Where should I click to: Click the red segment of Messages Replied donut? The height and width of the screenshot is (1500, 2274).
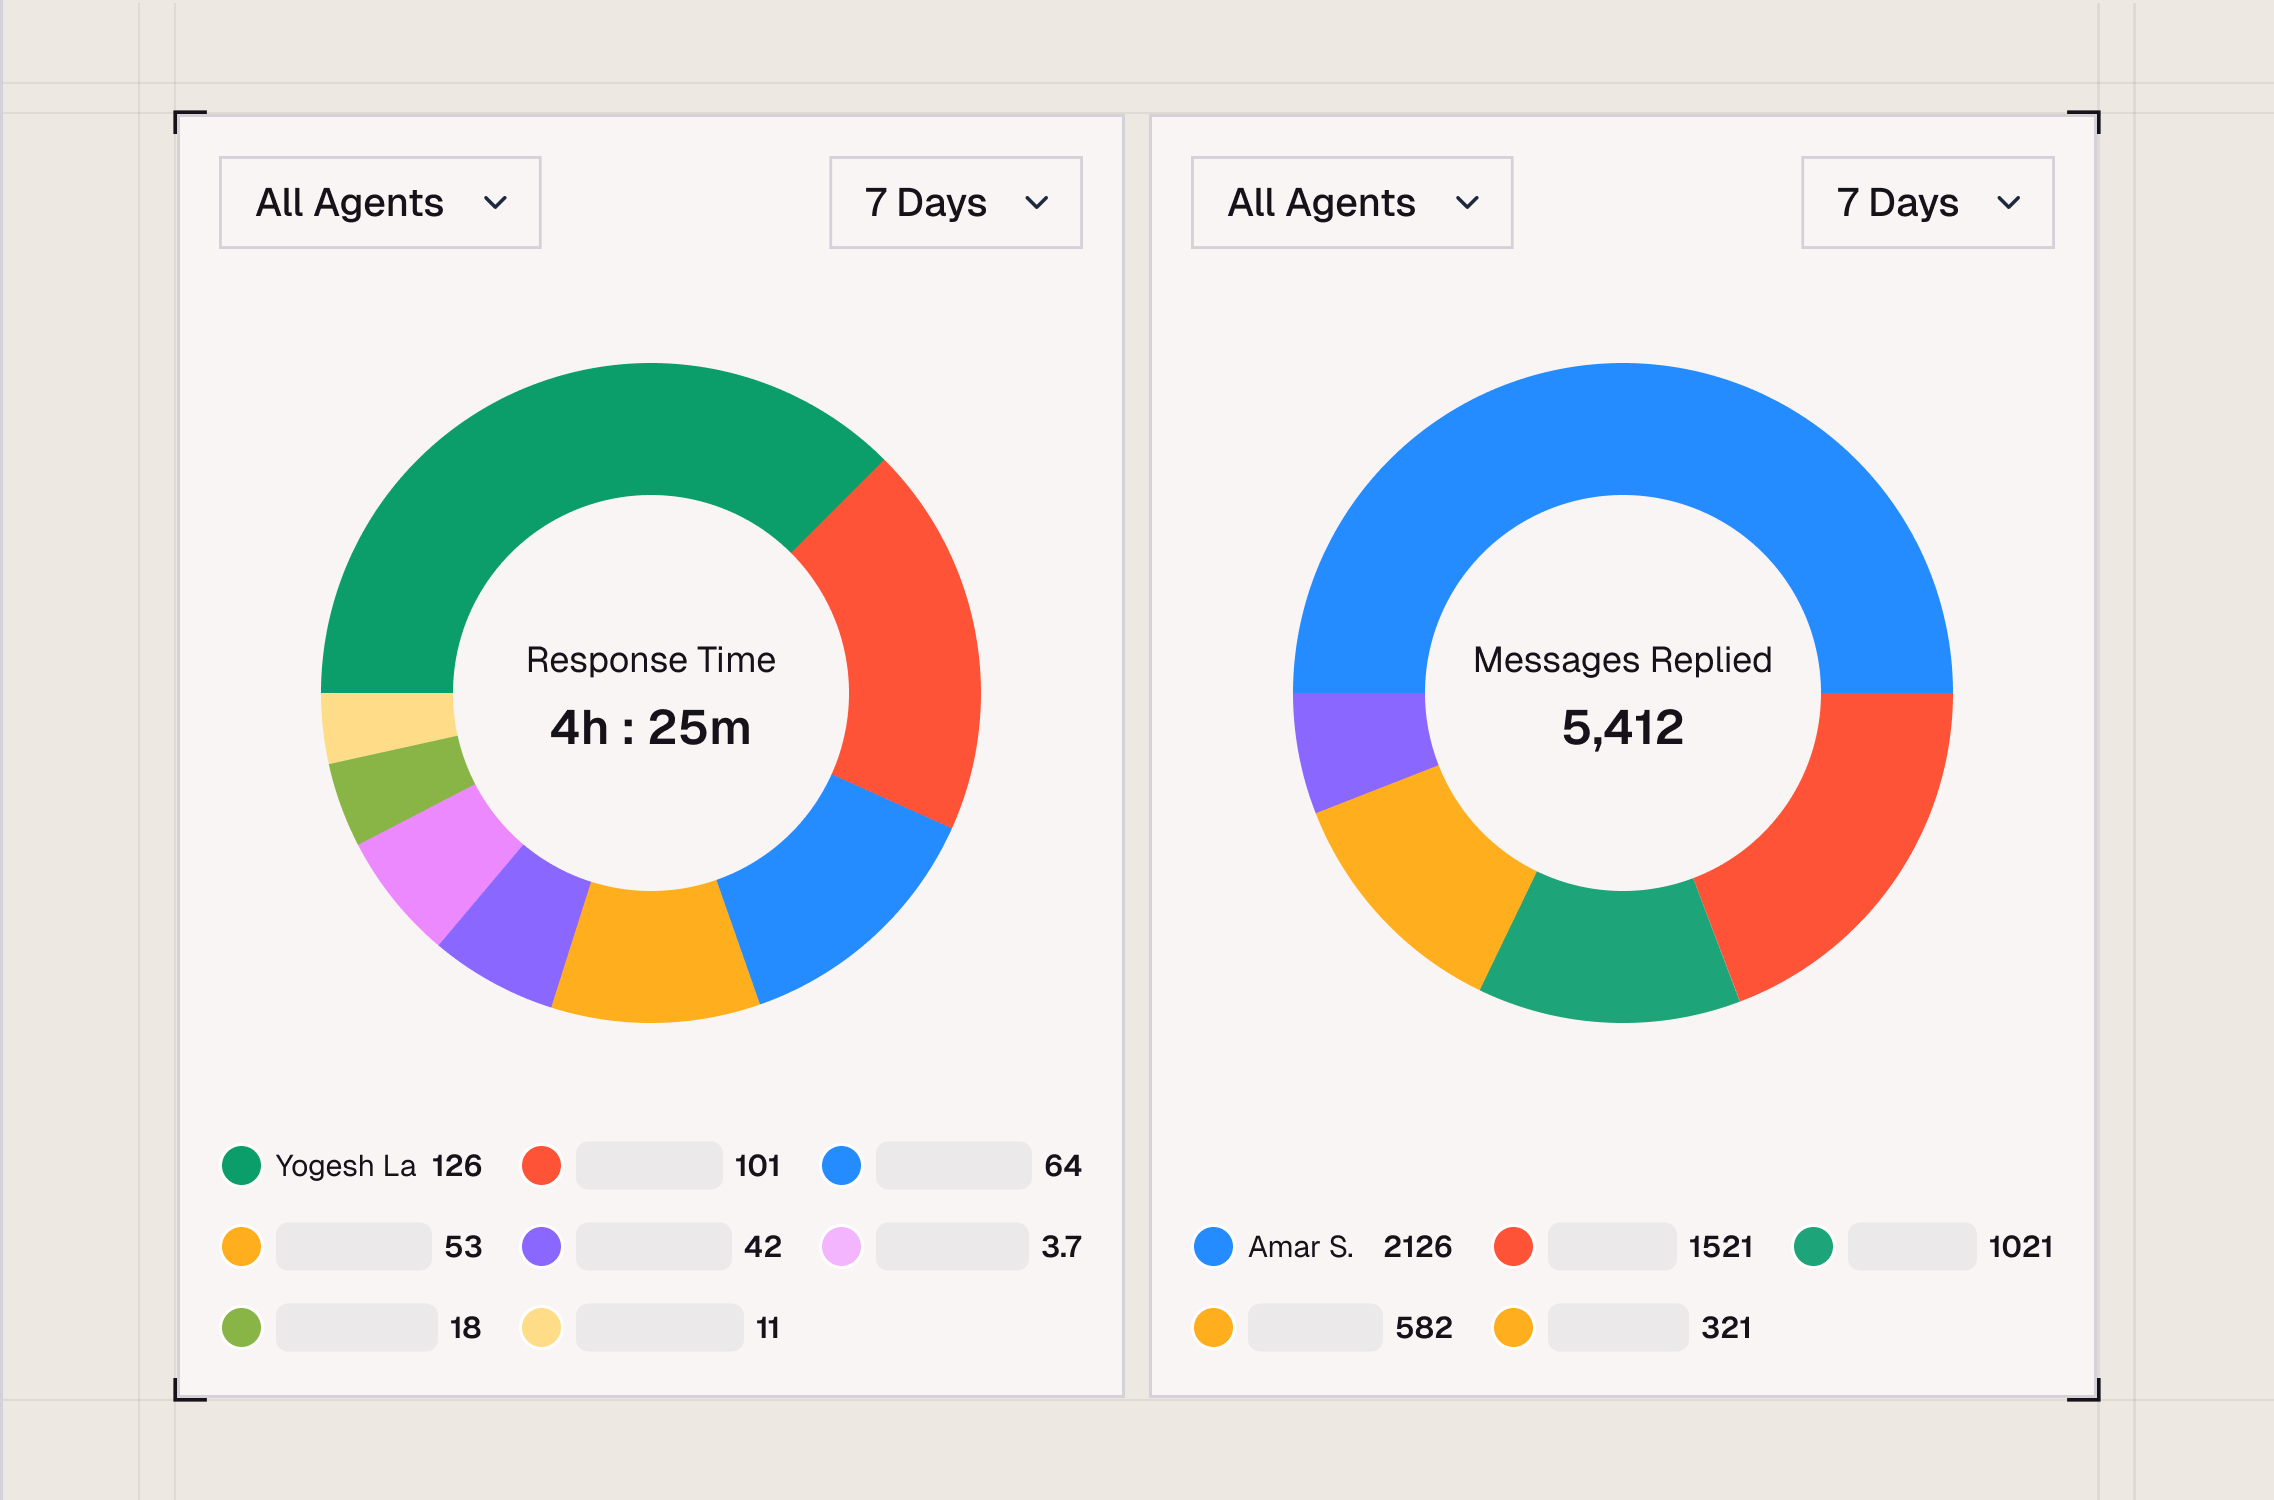(x=1840, y=840)
